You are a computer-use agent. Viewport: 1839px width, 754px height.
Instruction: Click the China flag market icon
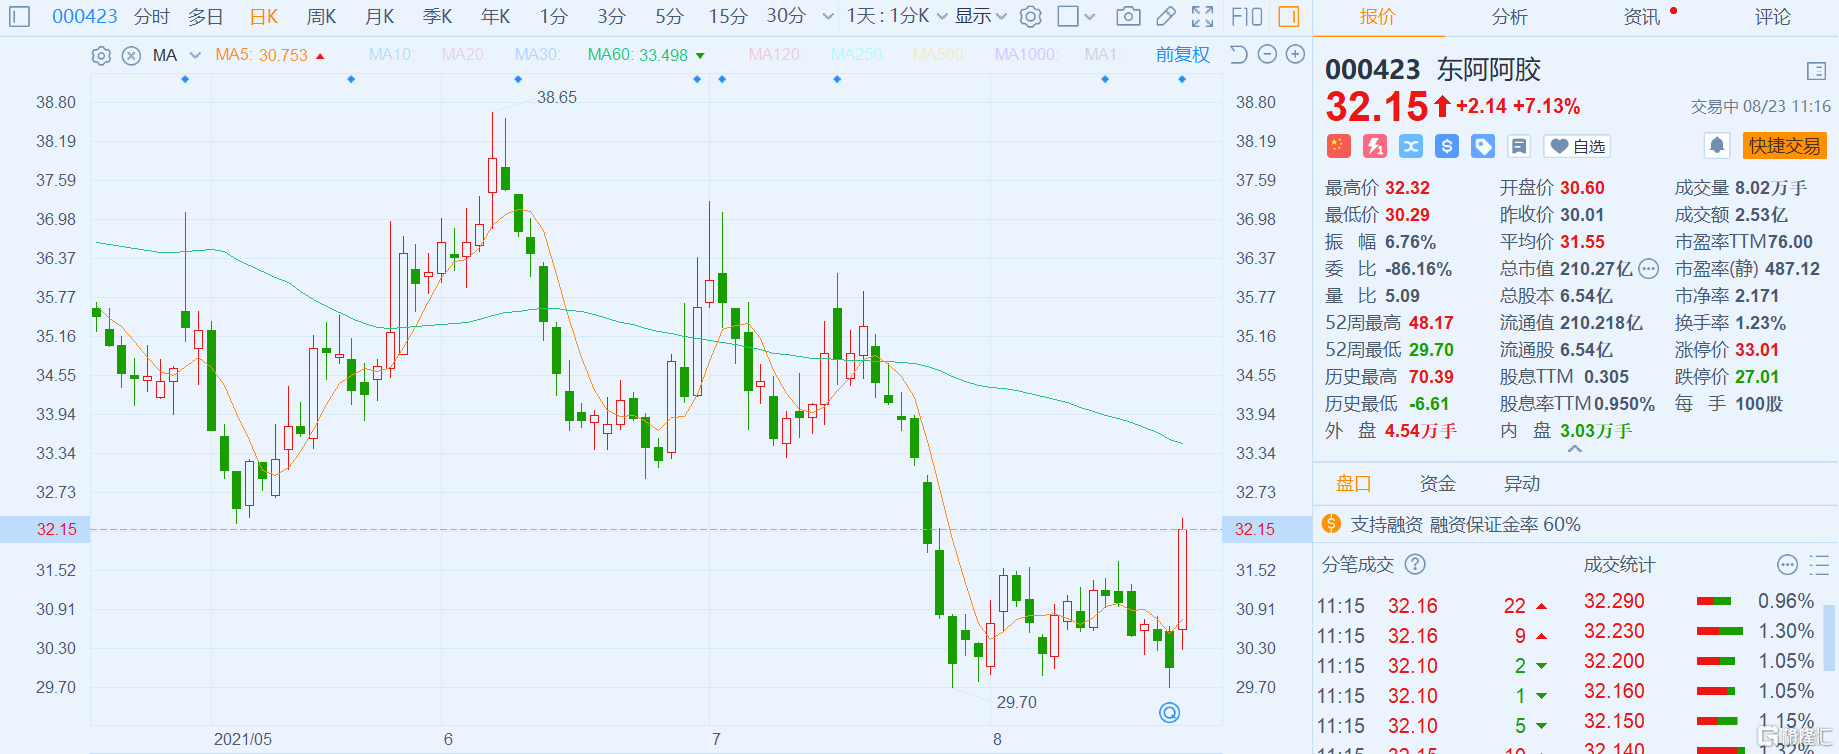(1338, 146)
